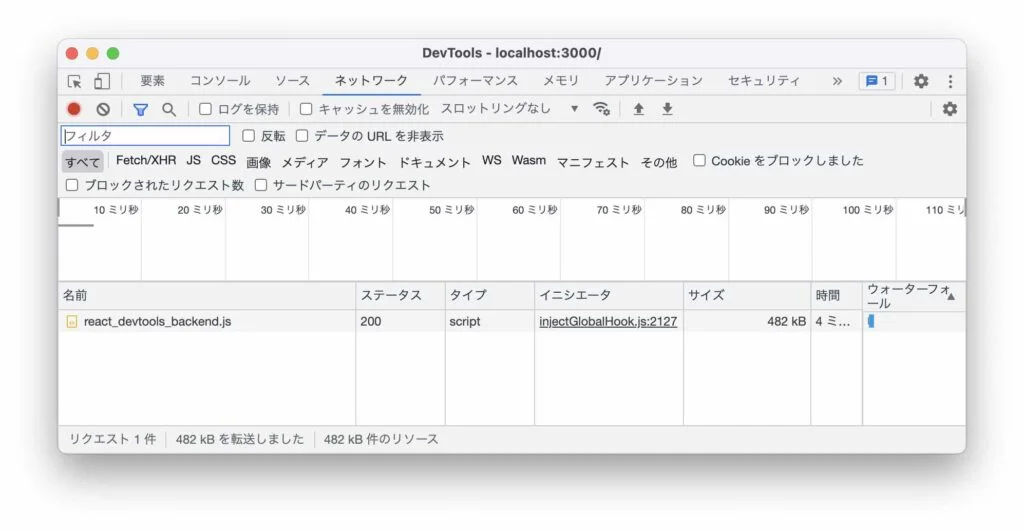Enable the ログを保持 checkbox

click(x=206, y=109)
